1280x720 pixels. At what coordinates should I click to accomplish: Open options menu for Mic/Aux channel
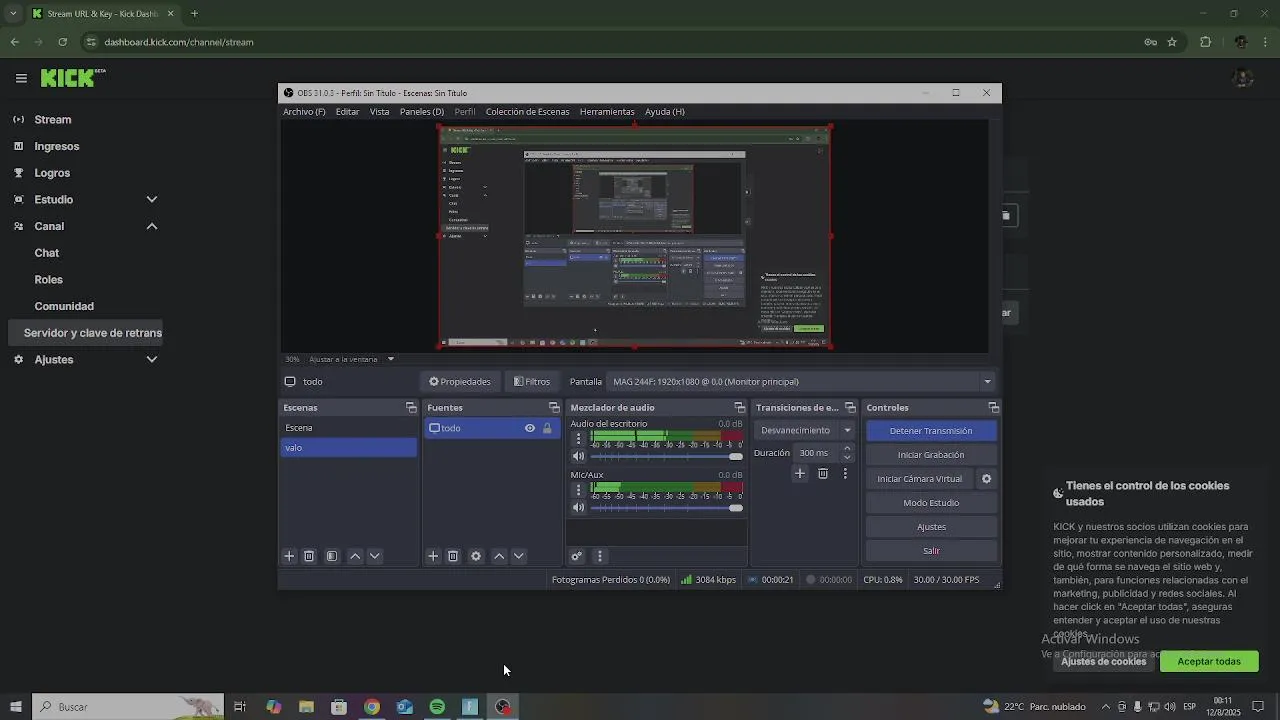point(578,490)
